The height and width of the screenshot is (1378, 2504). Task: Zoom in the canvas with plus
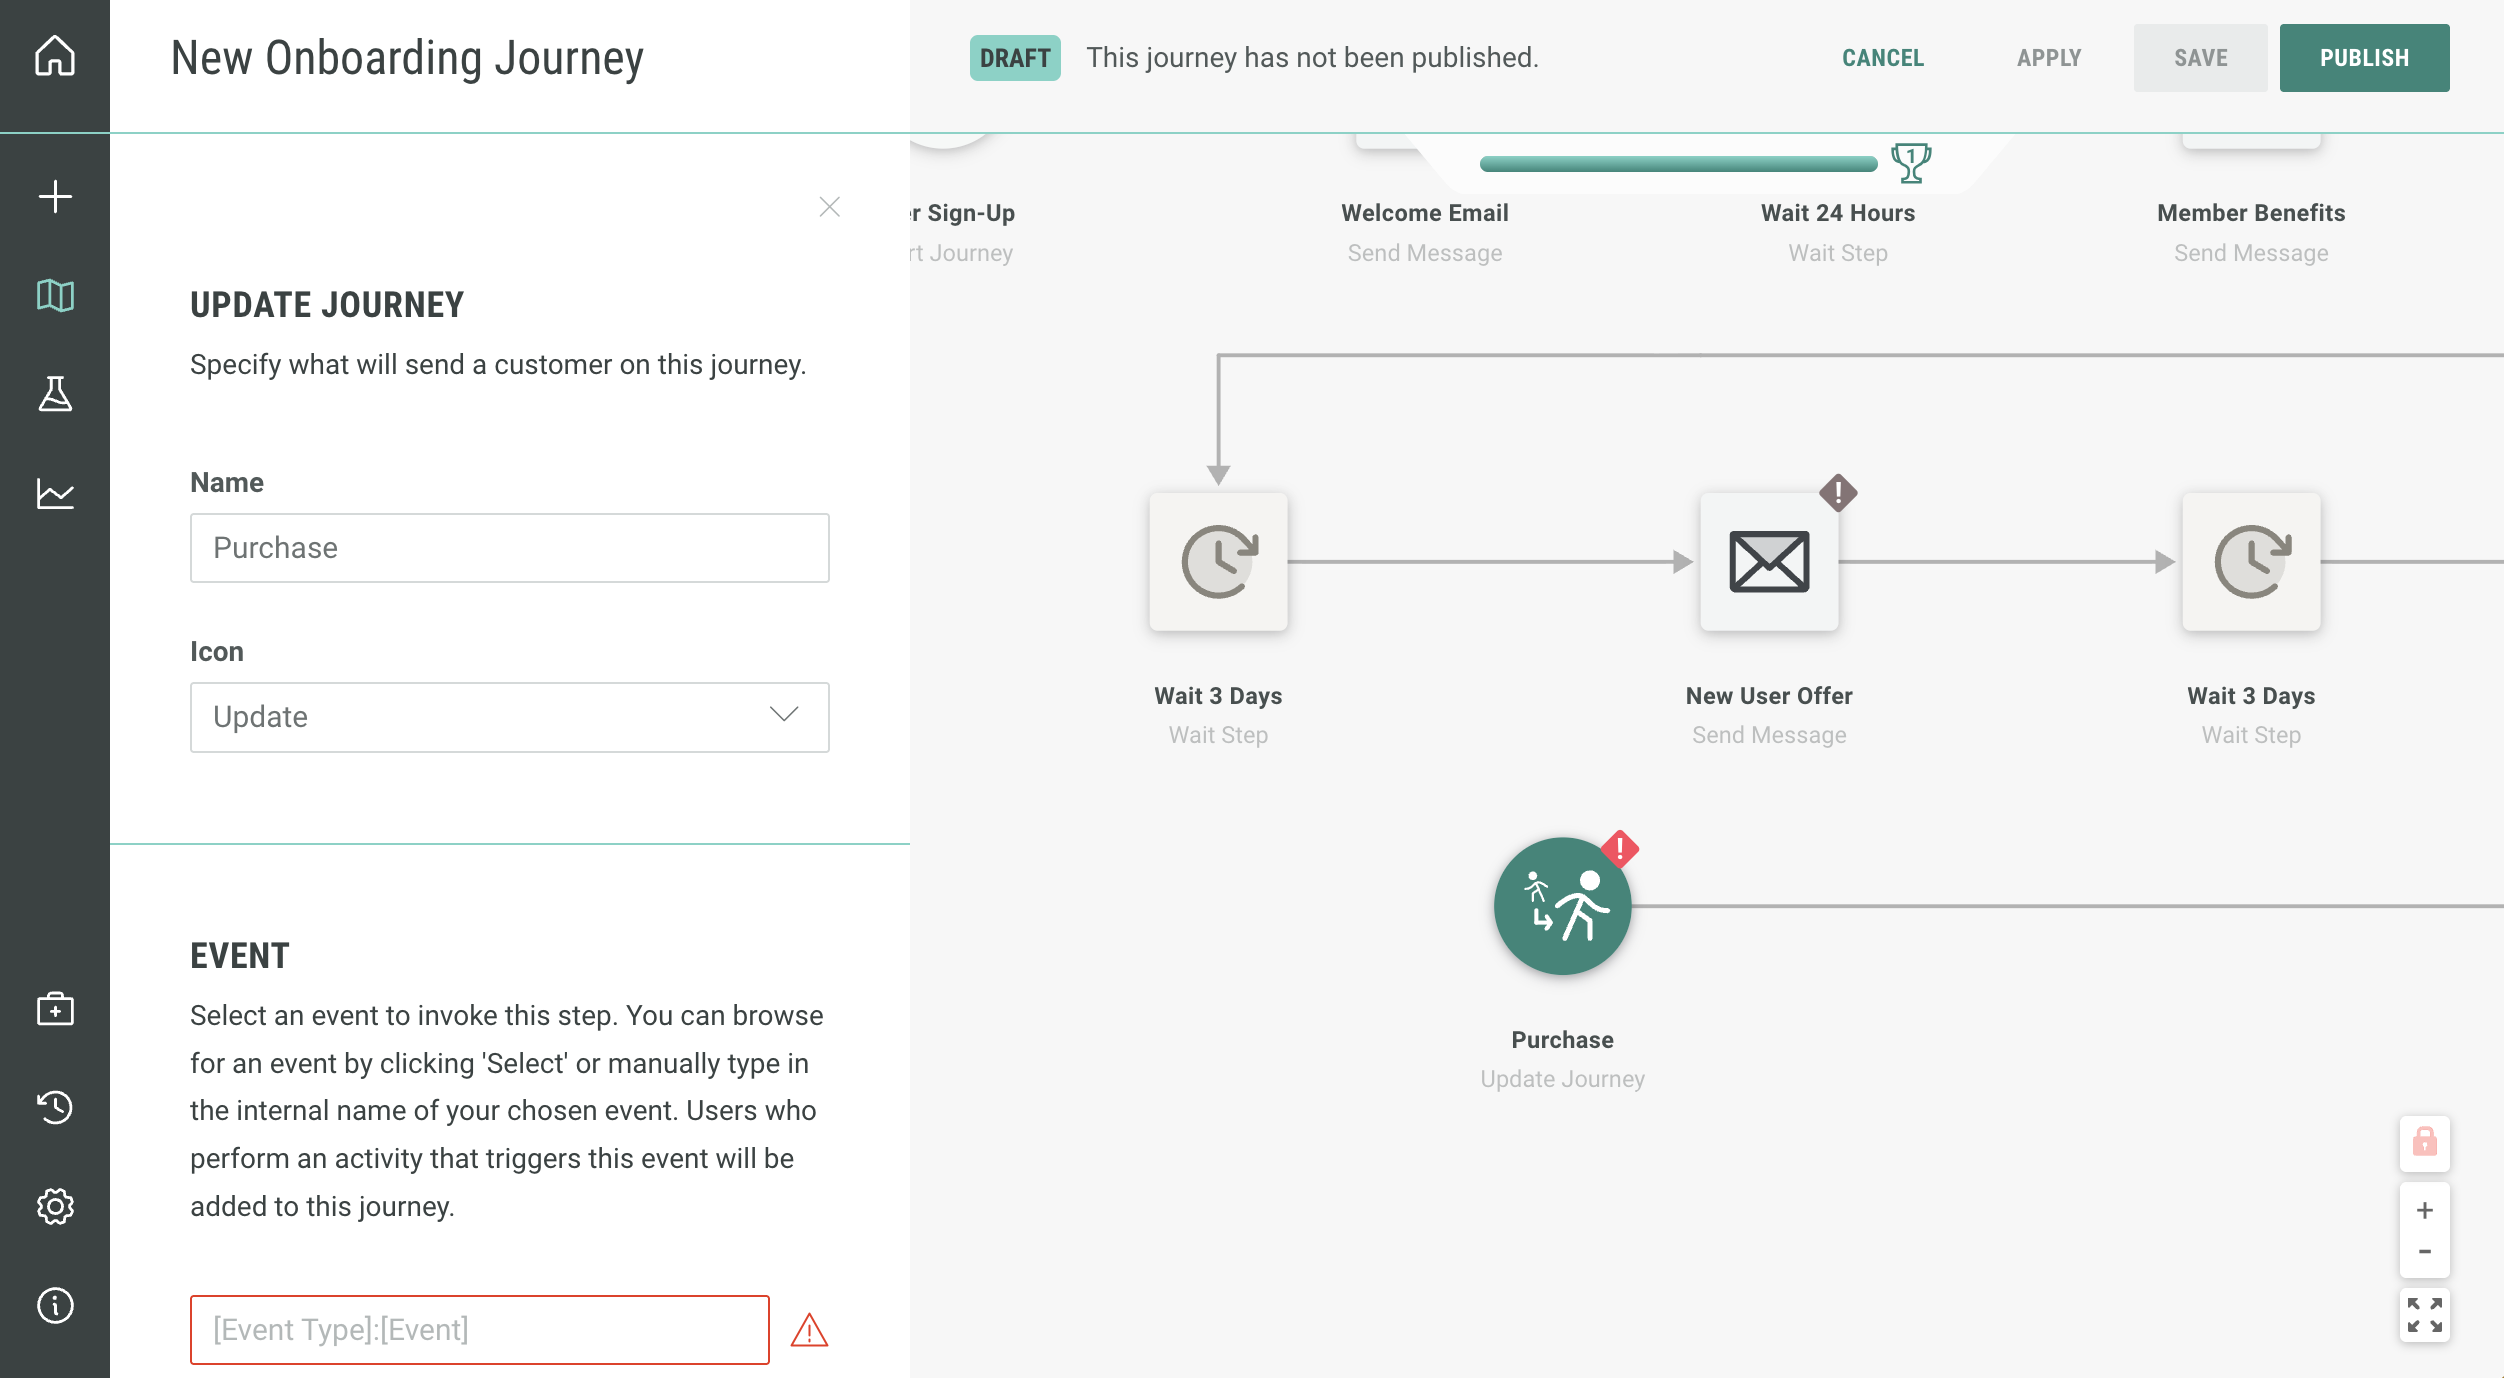click(x=2424, y=1210)
